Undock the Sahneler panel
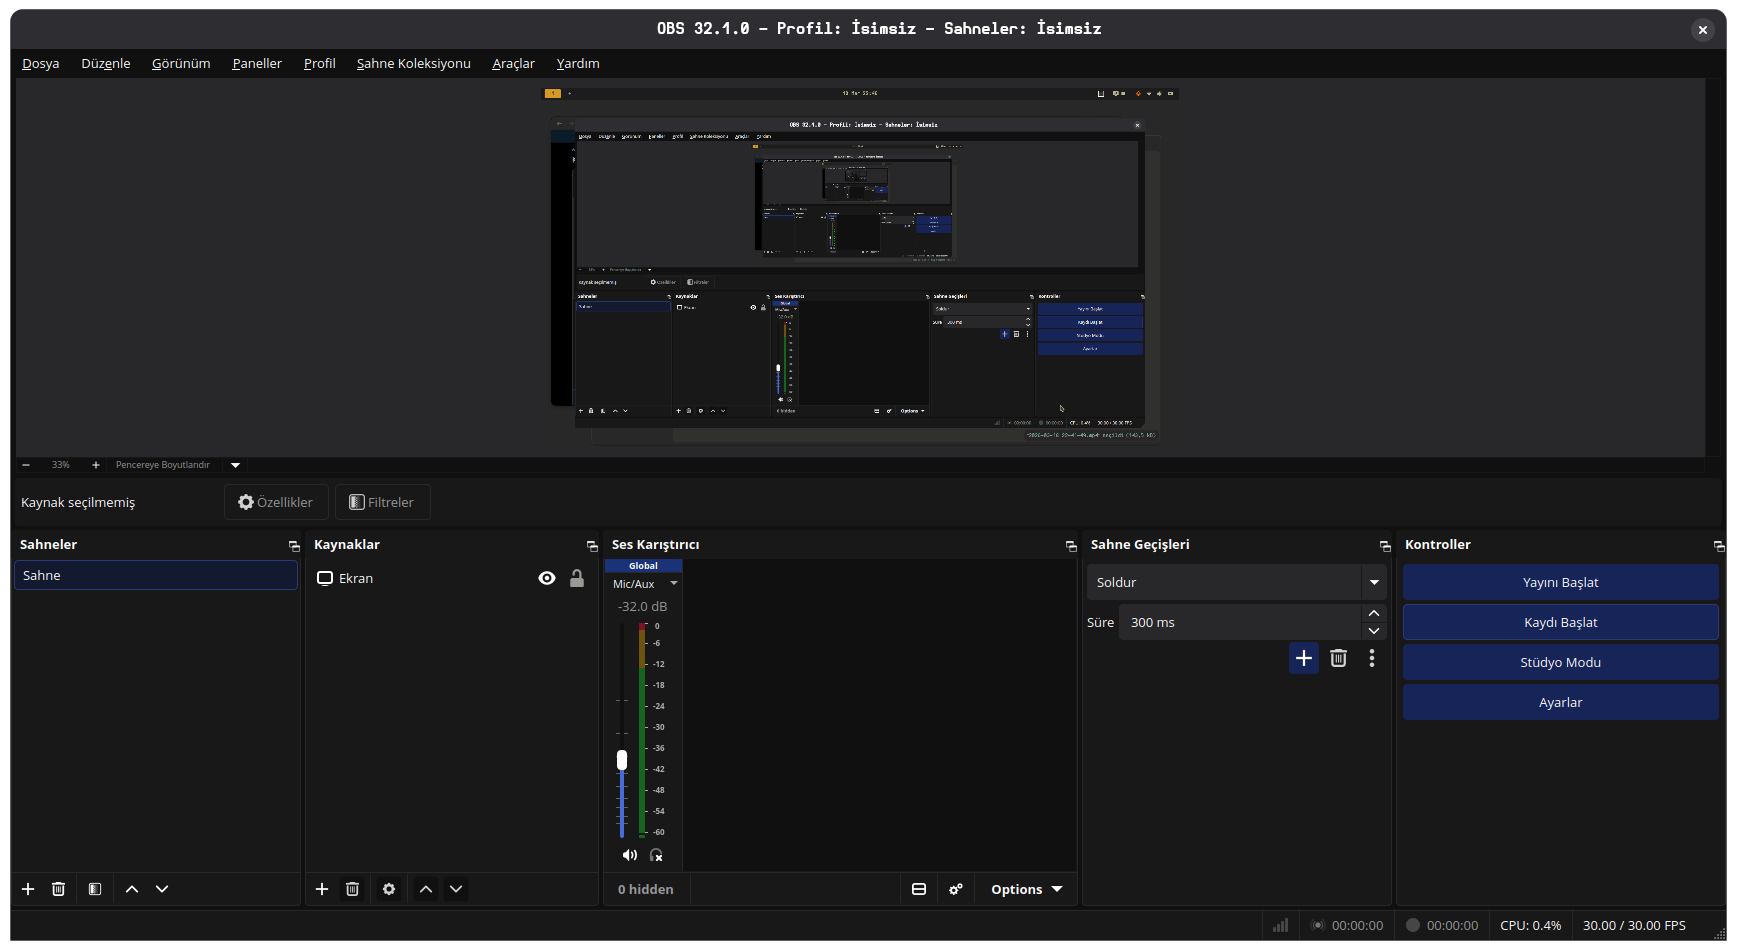The height and width of the screenshot is (951, 1737). click(294, 546)
